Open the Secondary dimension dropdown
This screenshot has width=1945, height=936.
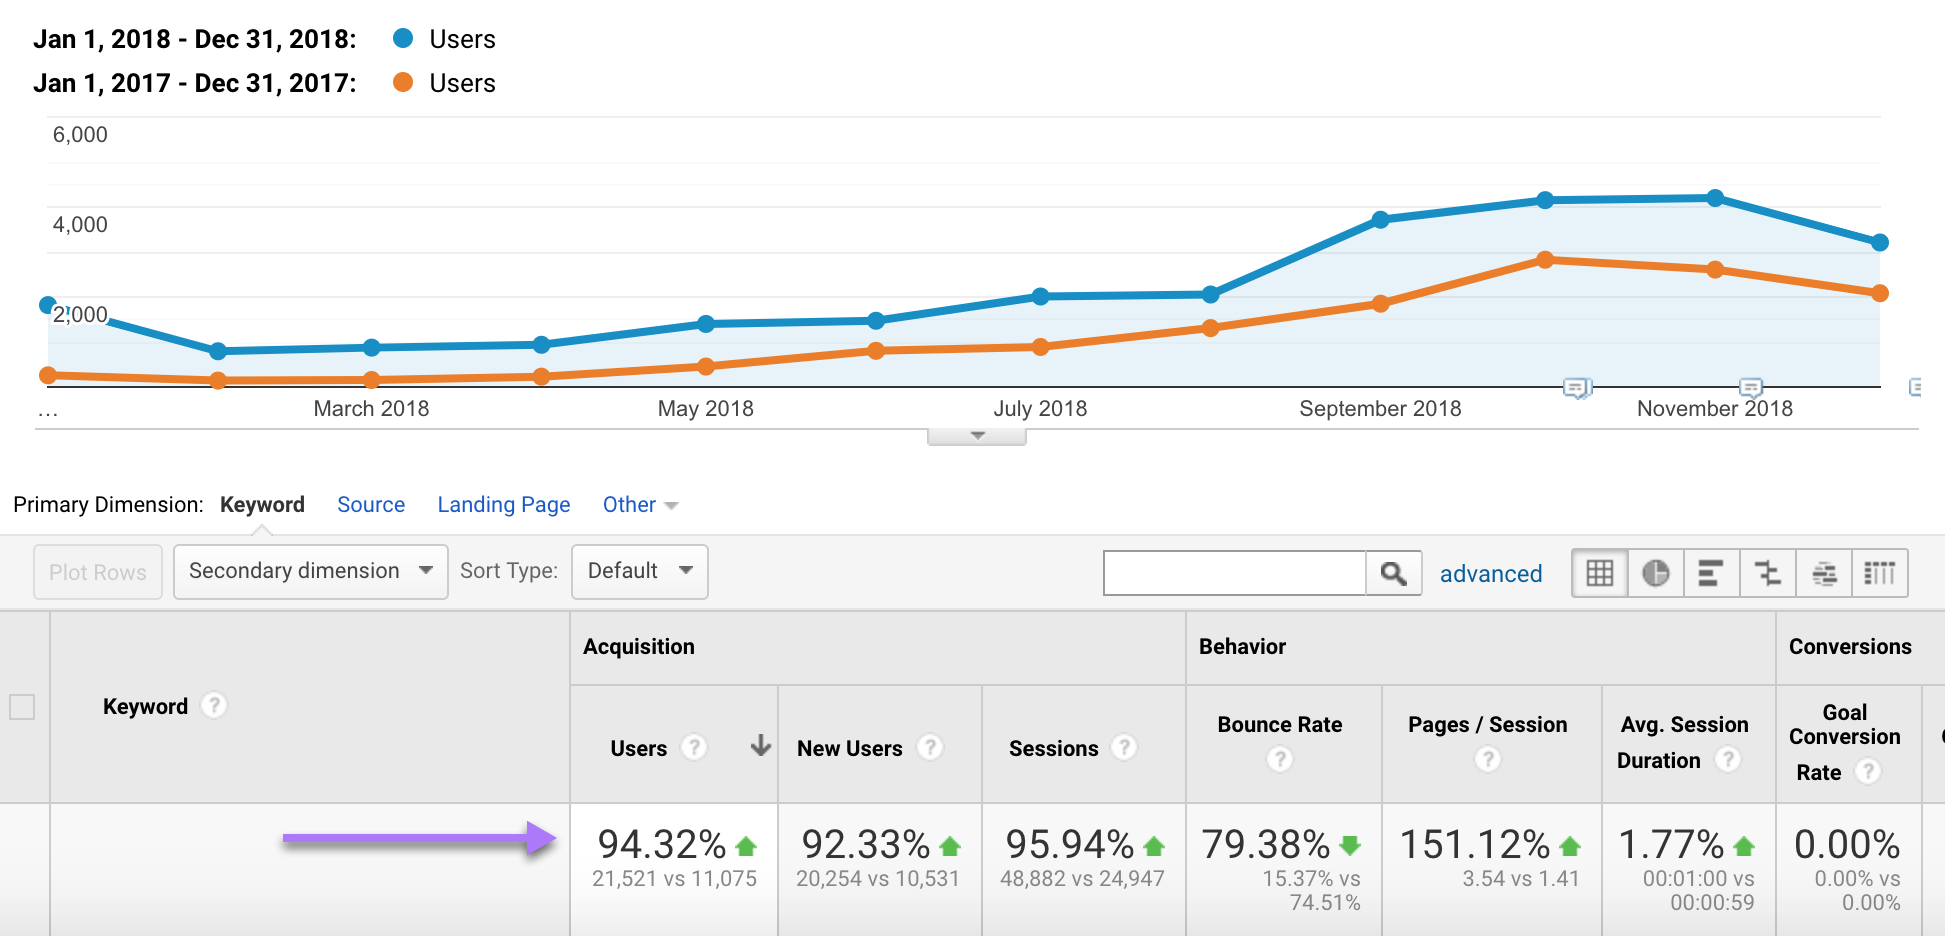[x=310, y=571]
